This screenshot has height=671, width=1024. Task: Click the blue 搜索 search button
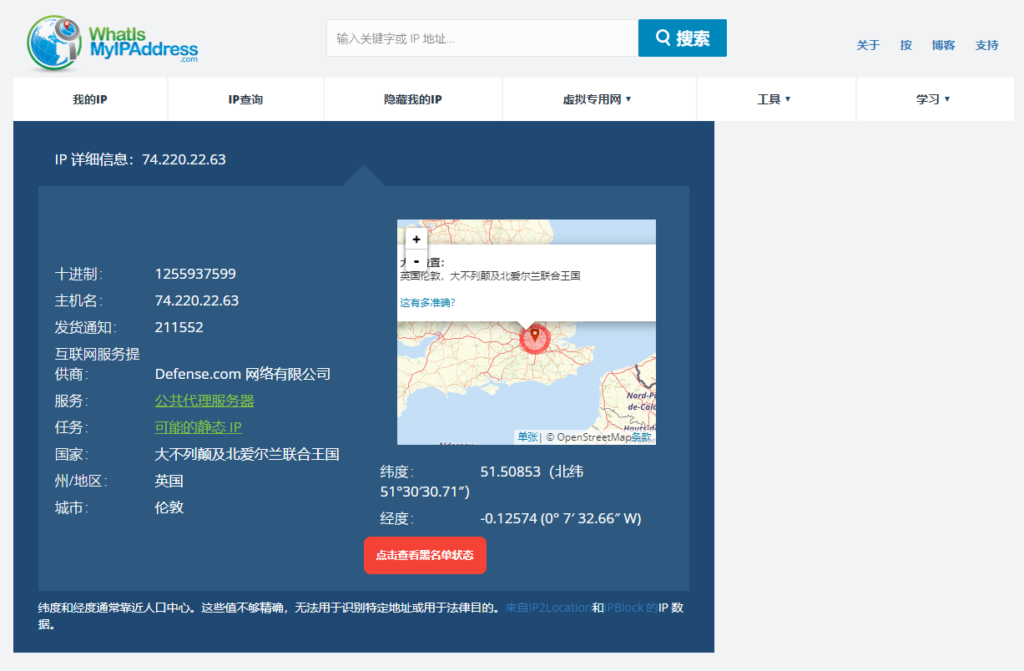[x=682, y=38]
